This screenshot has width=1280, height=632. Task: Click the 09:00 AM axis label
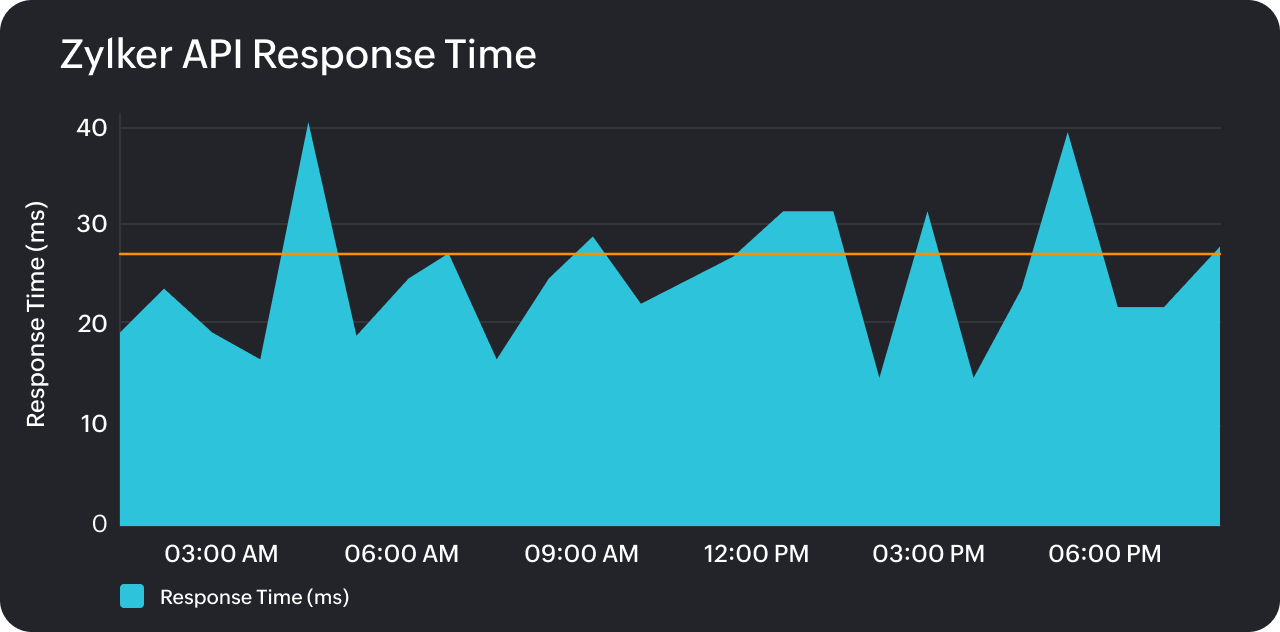pyautogui.click(x=583, y=554)
